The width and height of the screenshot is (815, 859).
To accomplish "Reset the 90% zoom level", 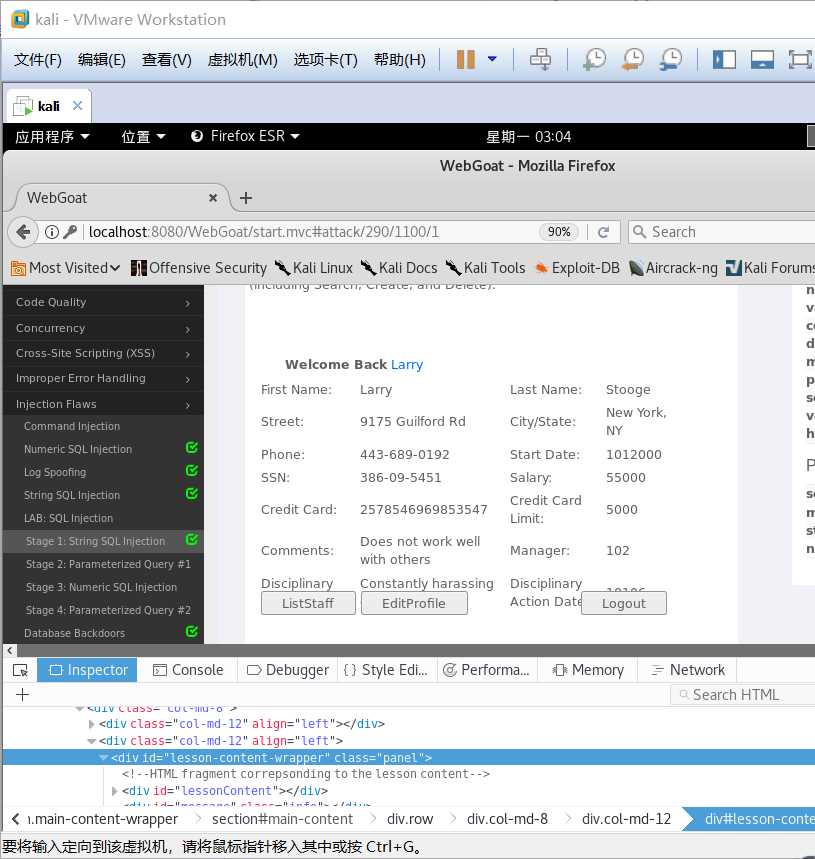I will [x=559, y=232].
